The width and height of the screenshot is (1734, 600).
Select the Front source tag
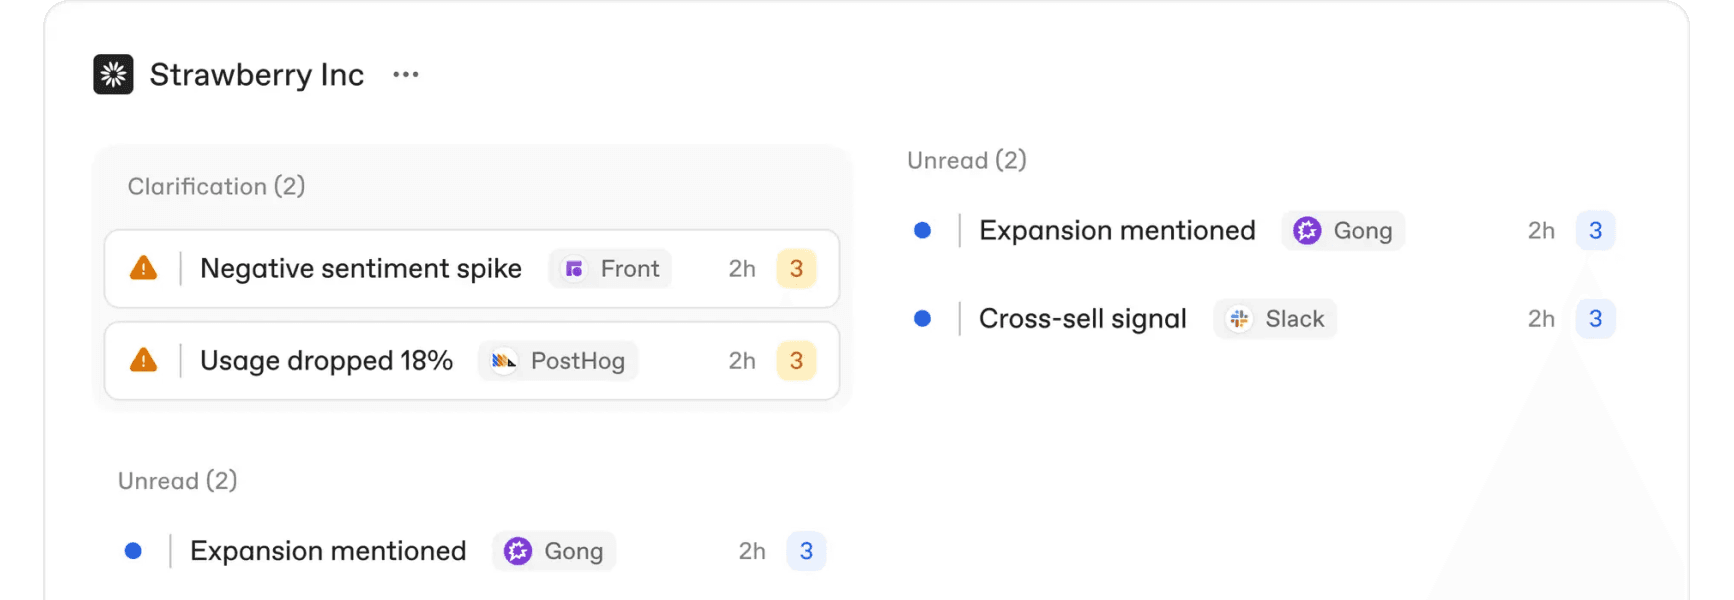point(610,268)
